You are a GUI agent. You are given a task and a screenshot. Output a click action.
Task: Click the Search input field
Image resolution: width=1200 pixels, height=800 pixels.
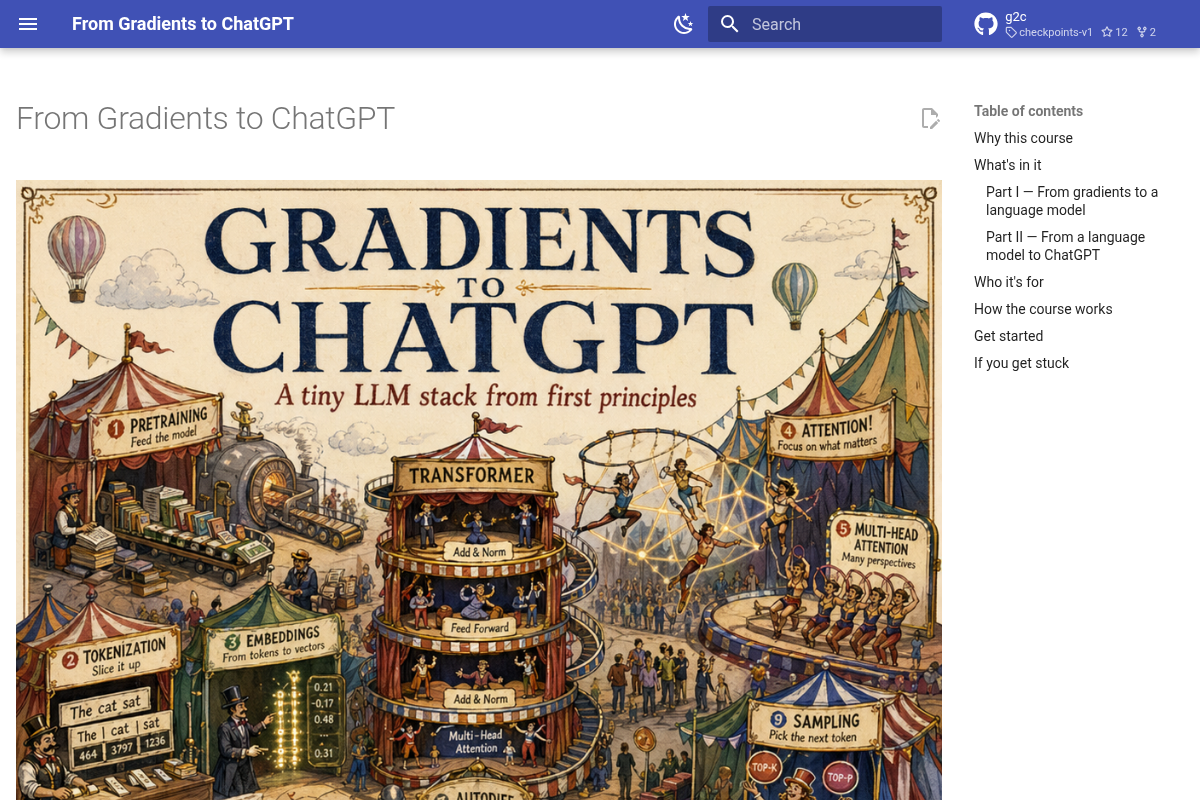click(825, 24)
